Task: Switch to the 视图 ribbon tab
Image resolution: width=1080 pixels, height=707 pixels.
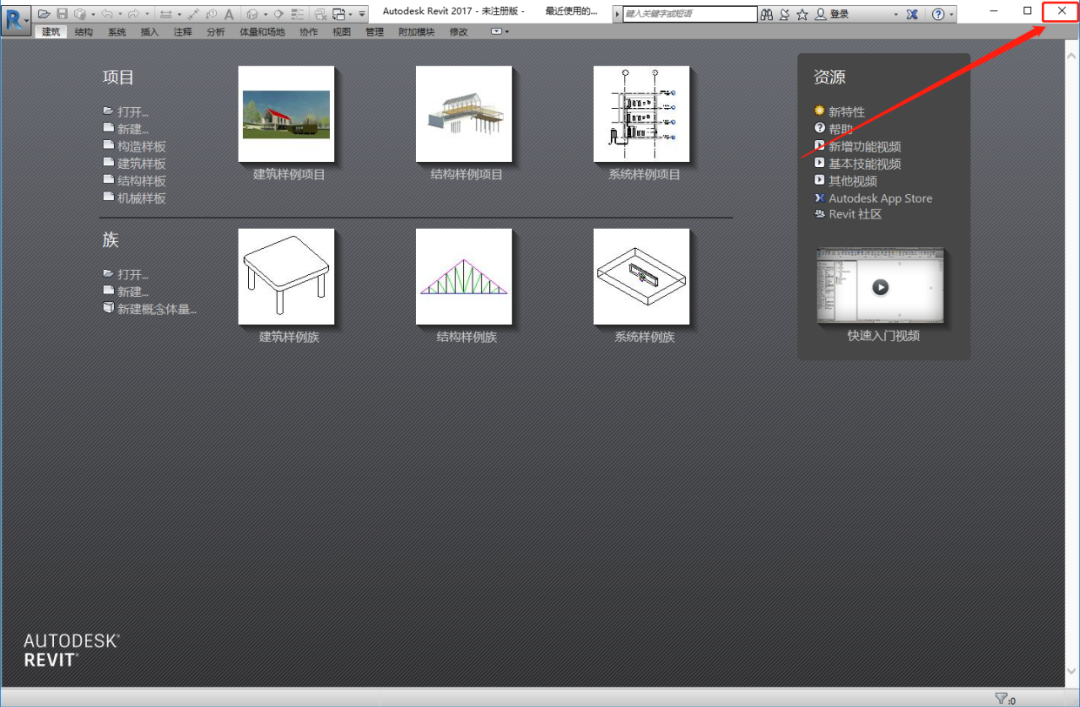Action: [342, 32]
